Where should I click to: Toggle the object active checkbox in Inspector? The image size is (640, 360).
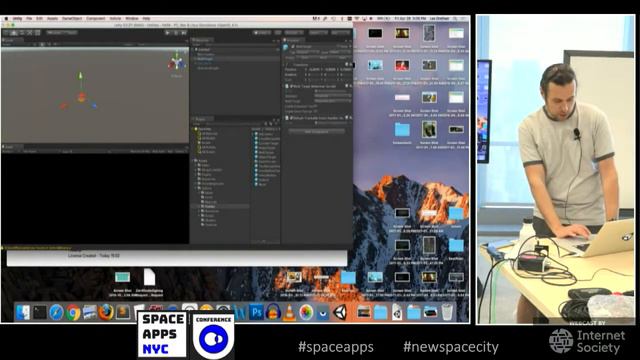click(293, 47)
